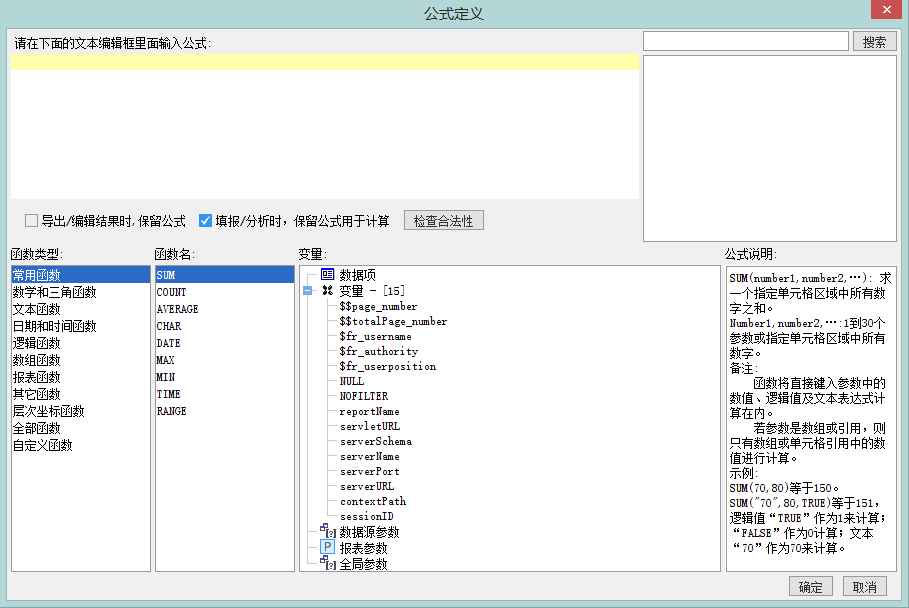Screen dimensions: 909x608
Task: Select the serverPort variable
Action: coord(369,471)
